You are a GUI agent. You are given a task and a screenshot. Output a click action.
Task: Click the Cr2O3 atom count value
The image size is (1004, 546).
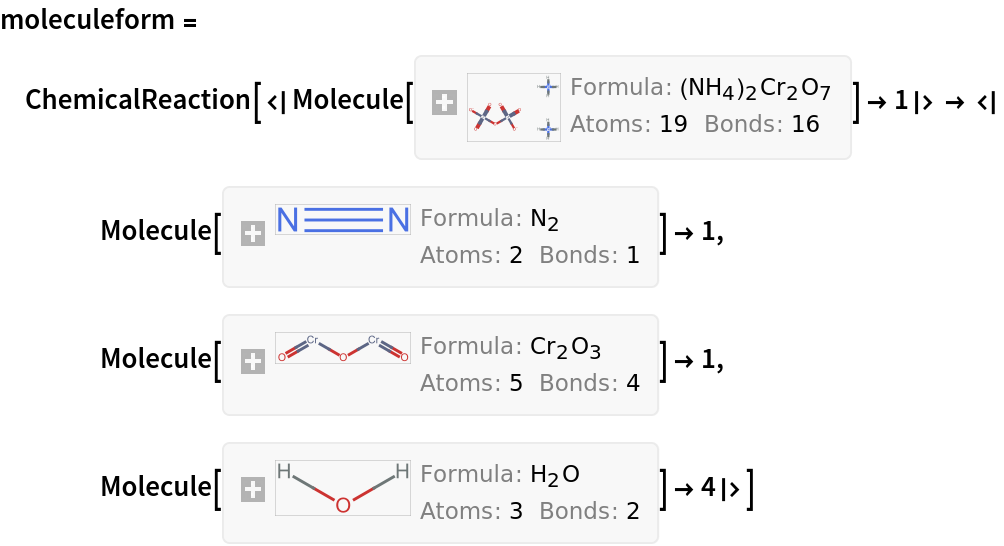516,384
